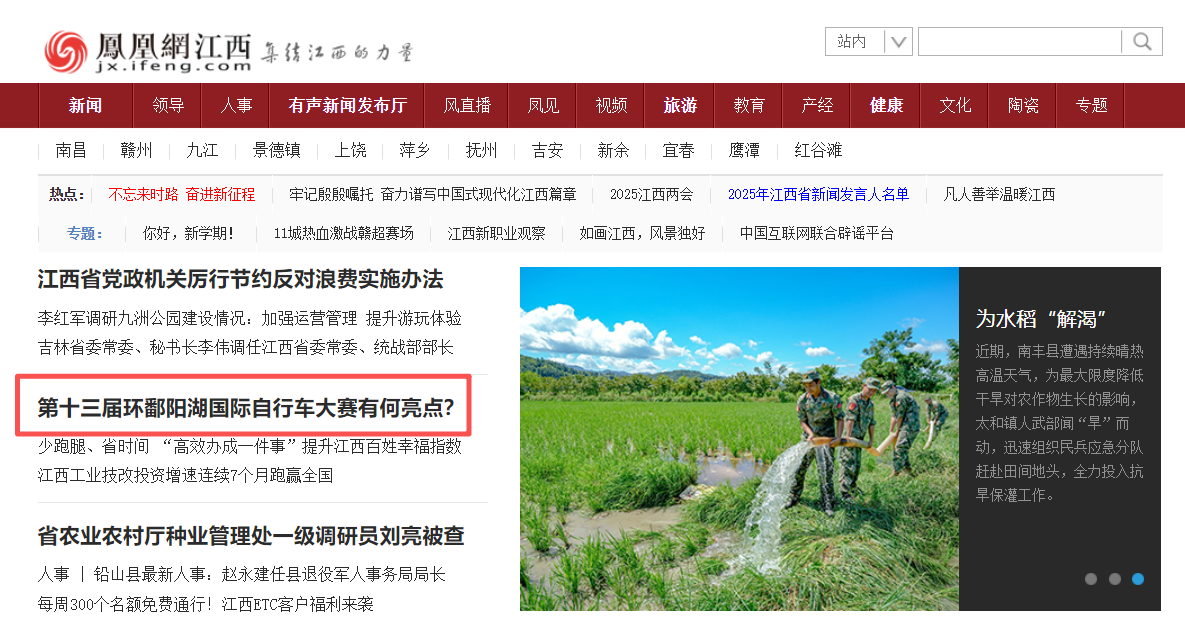This screenshot has height=640, width=1185.
Task: Open the 为水稻"解渴" slide title
Action: click(1040, 319)
